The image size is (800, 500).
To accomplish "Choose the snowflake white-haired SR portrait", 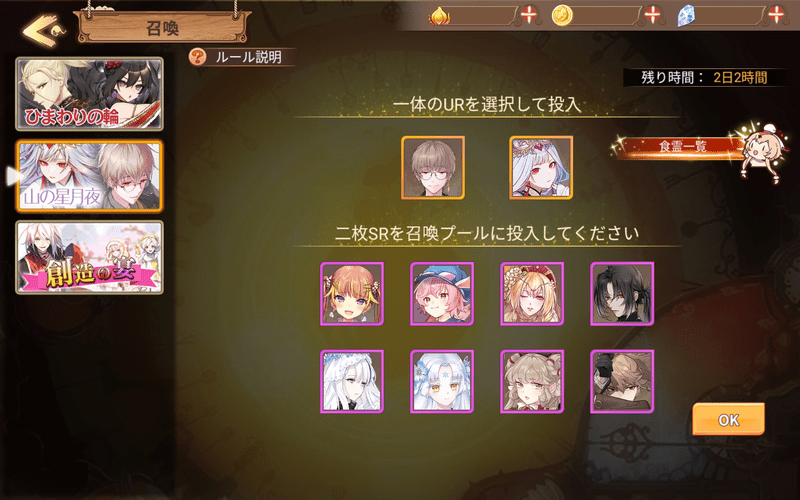I will pos(442,381).
